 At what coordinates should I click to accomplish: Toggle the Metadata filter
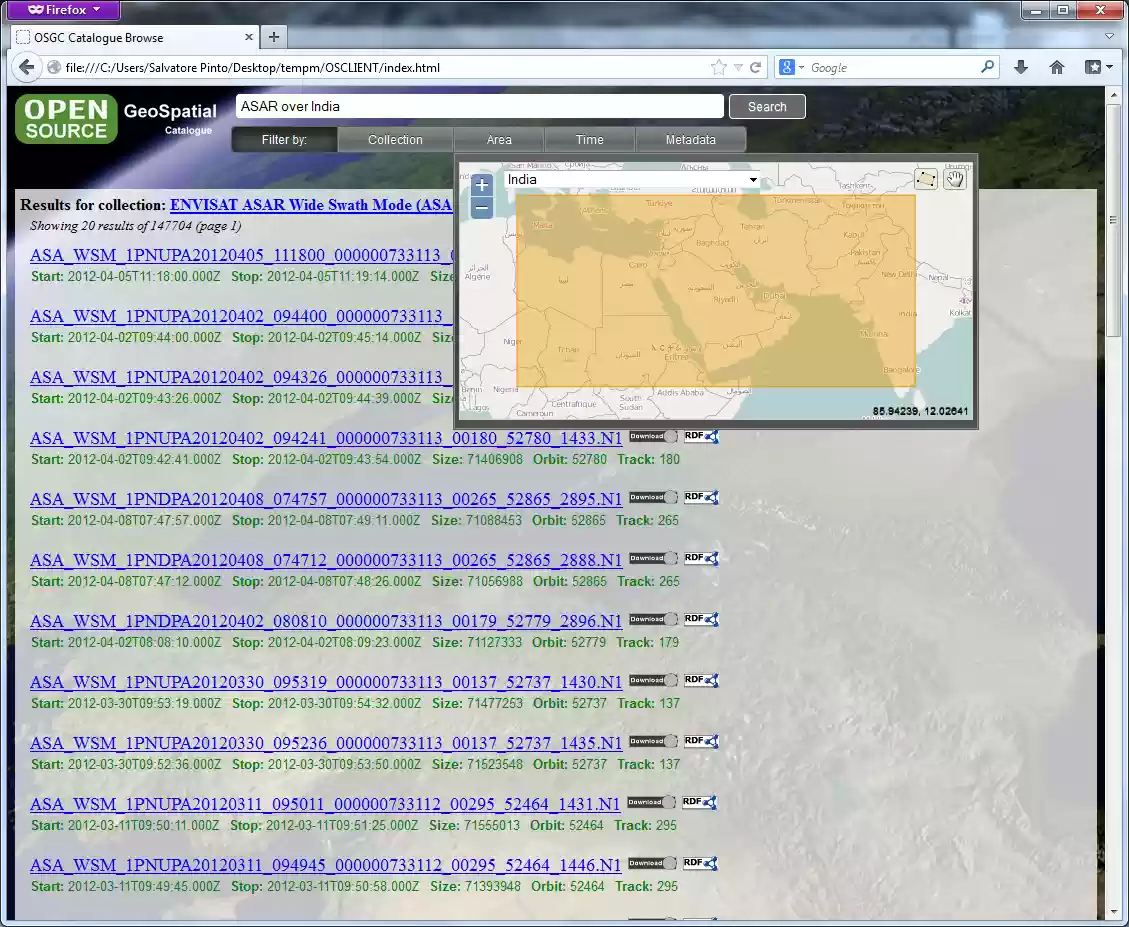pyautogui.click(x=691, y=140)
